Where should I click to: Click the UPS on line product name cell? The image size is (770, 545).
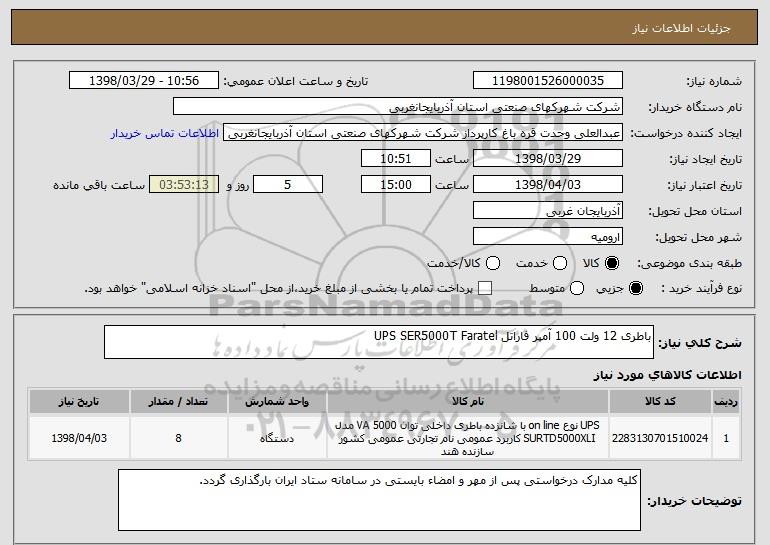pos(468,438)
